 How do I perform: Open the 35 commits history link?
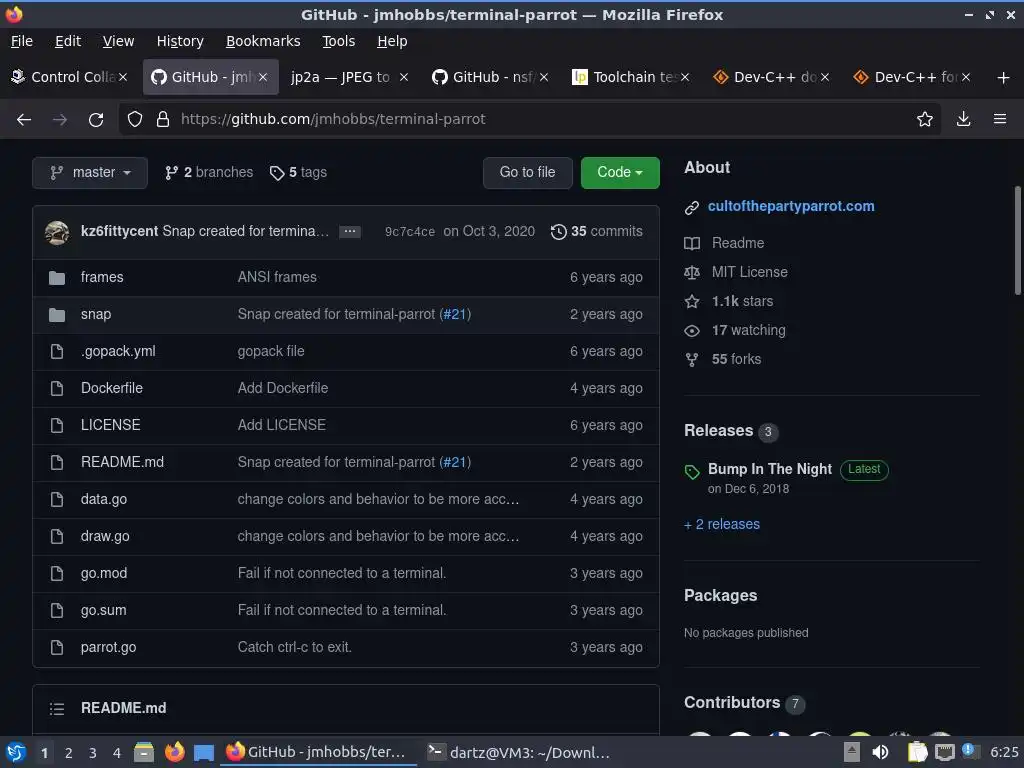(597, 232)
